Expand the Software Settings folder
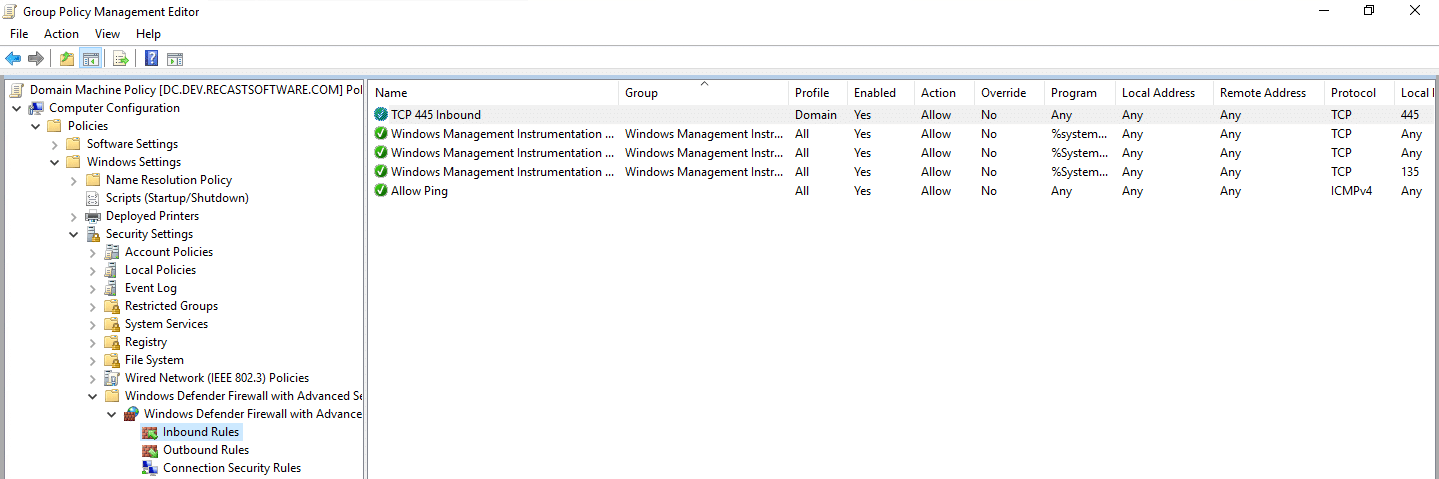The width and height of the screenshot is (1439, 479). tap(55, 144)
